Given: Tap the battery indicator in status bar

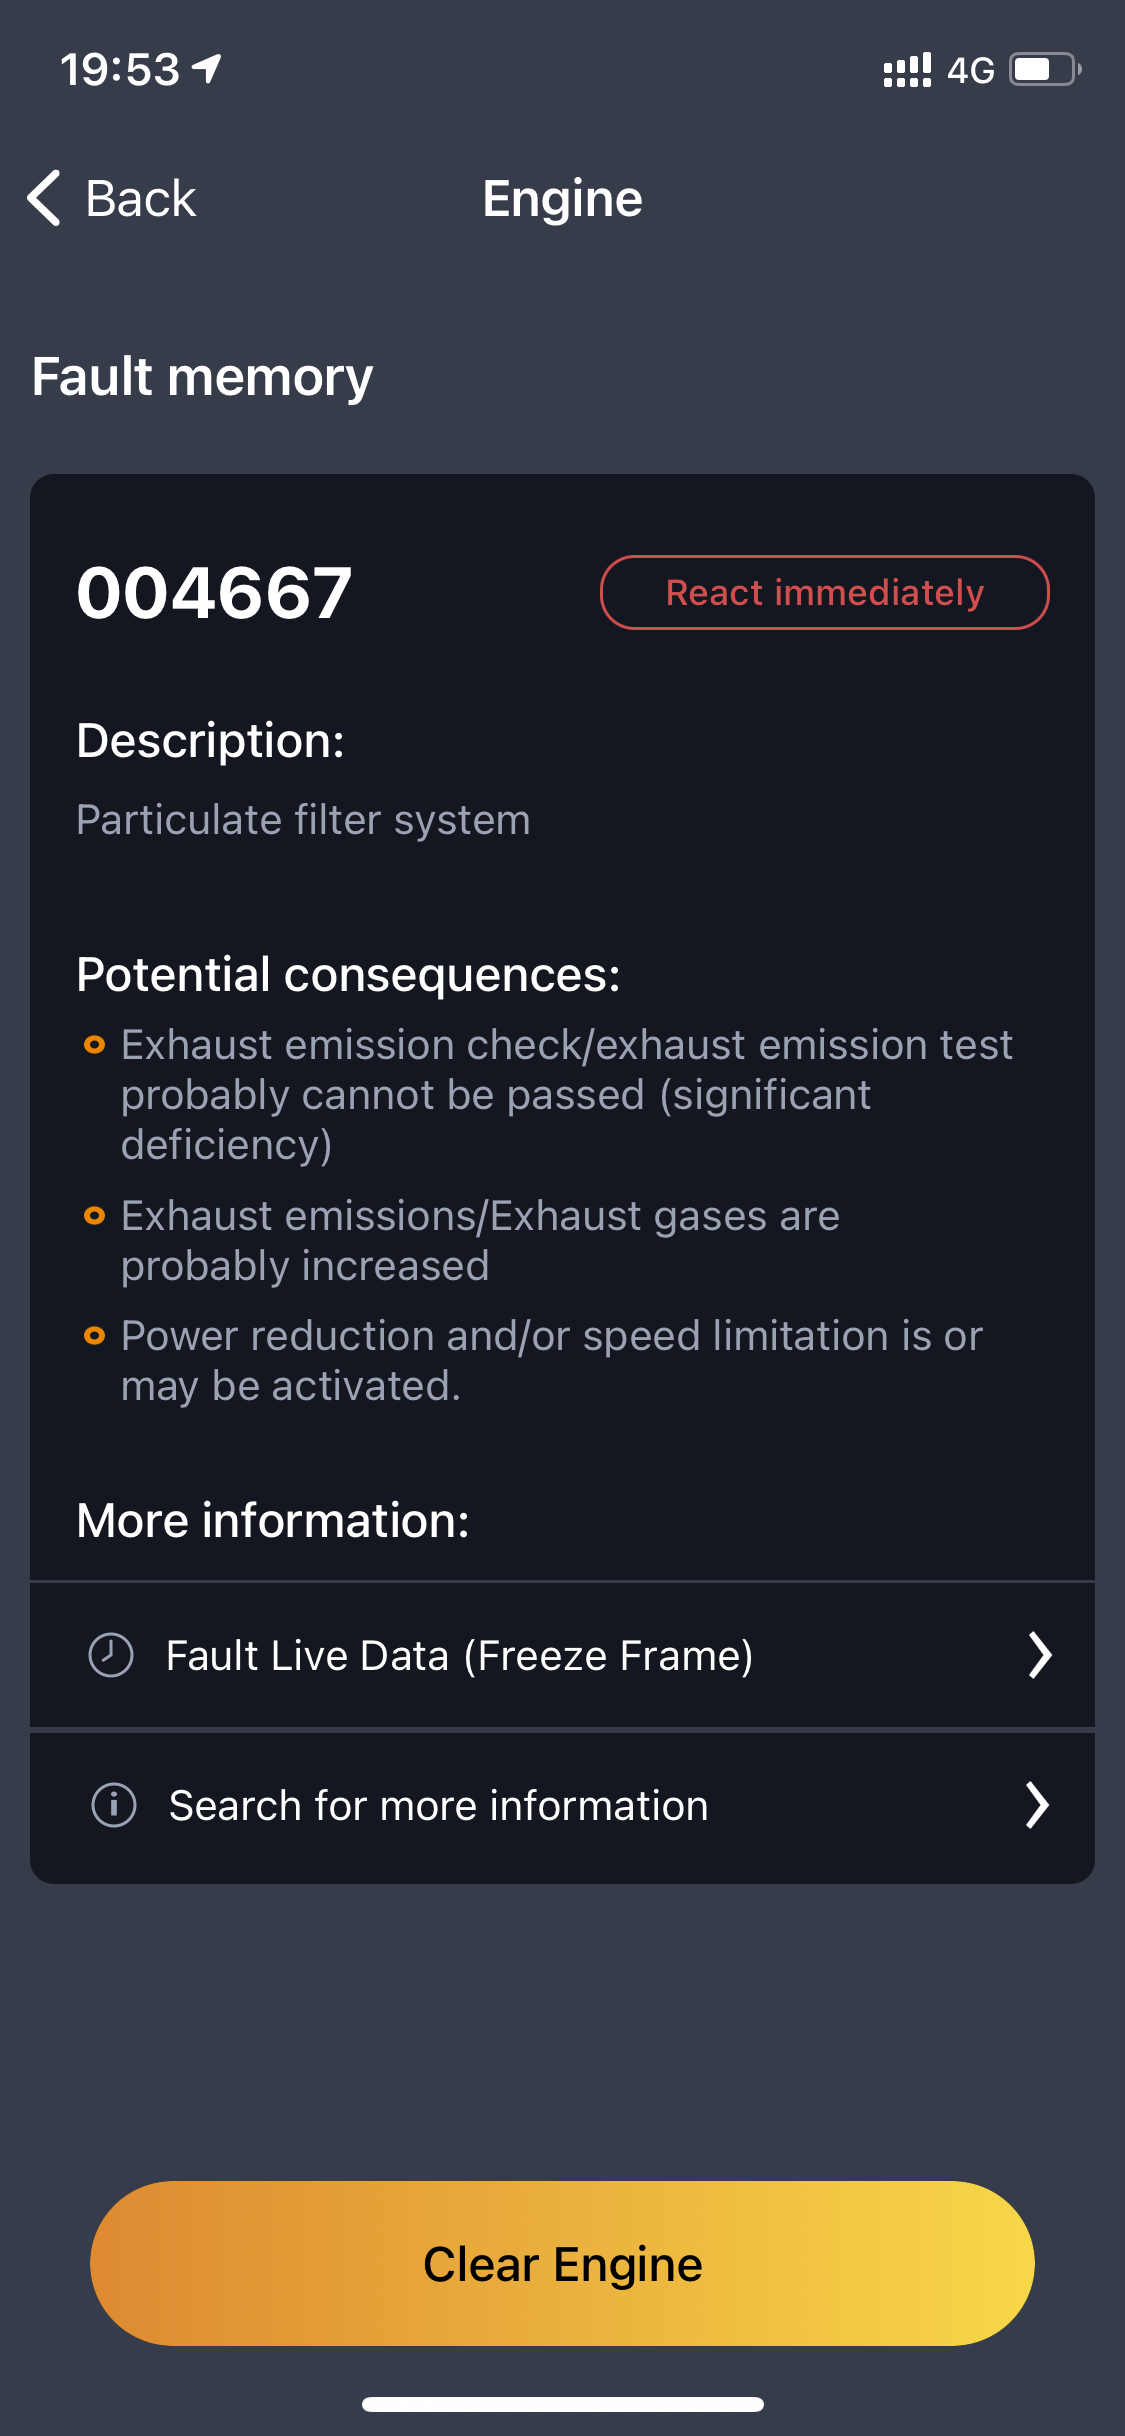Looking at the screenshot, I should (1044, 70).
